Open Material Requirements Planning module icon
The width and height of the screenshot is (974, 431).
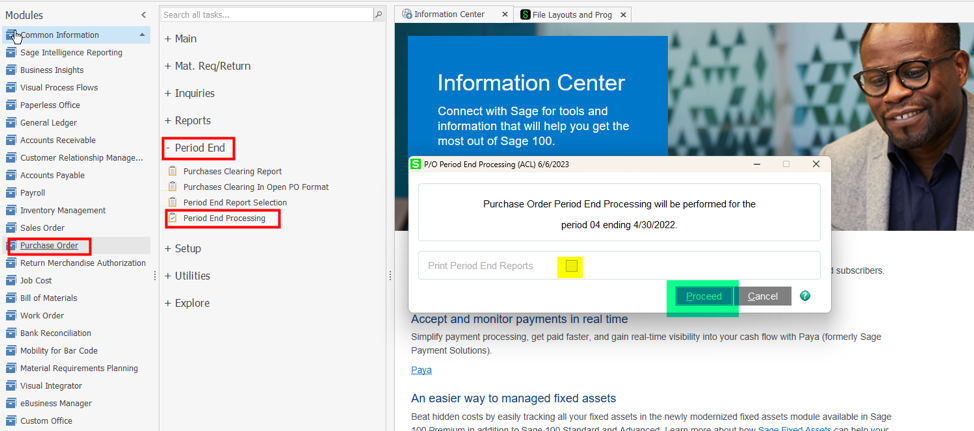(11, 368)
